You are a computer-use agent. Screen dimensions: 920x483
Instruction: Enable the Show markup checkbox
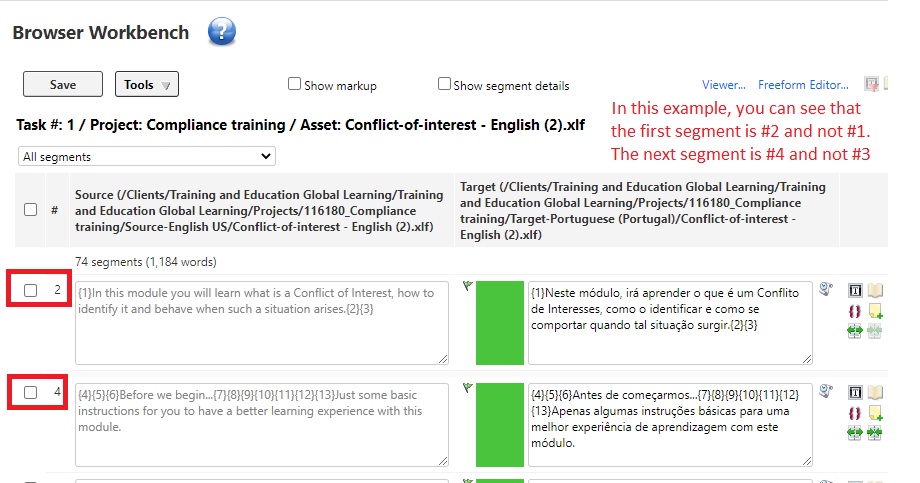pos(295,84)
